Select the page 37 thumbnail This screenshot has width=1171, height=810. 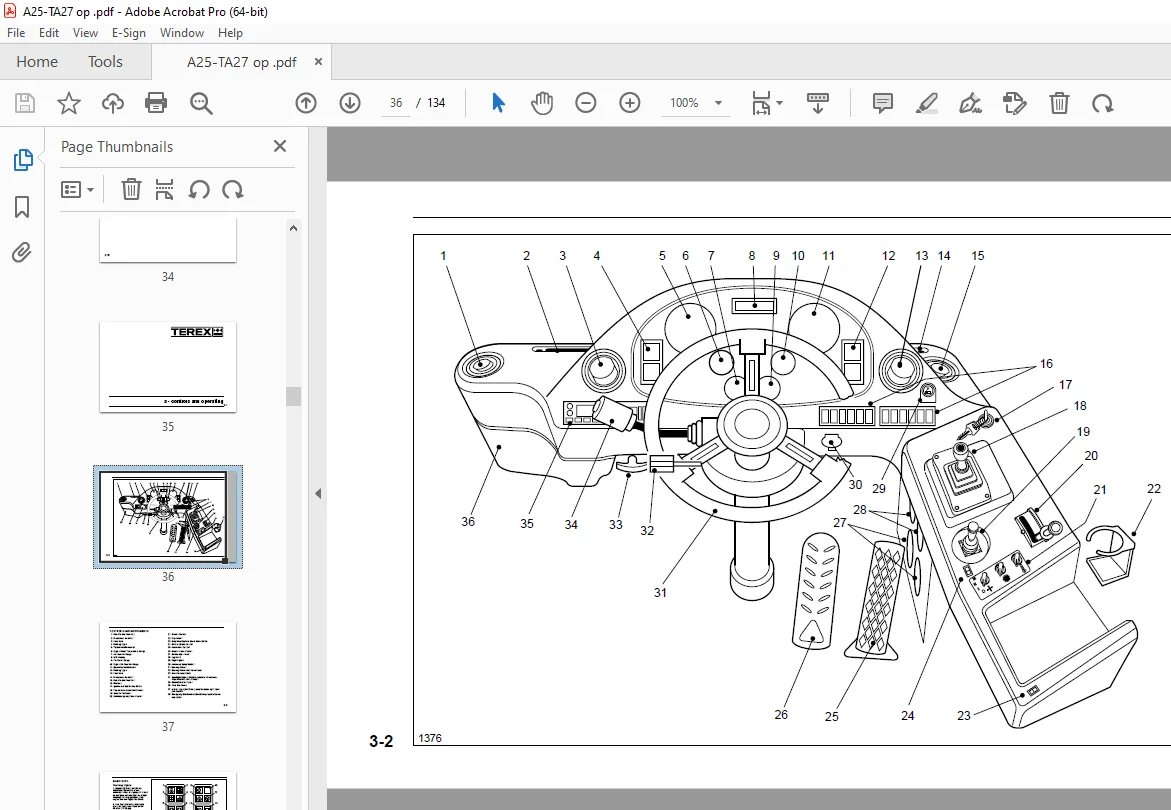point(168,667)
